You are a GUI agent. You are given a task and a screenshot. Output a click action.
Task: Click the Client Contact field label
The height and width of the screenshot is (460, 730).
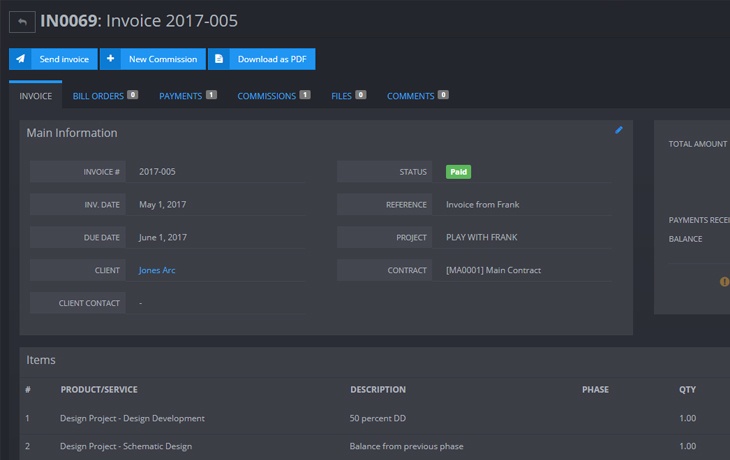tap(89, 303)
